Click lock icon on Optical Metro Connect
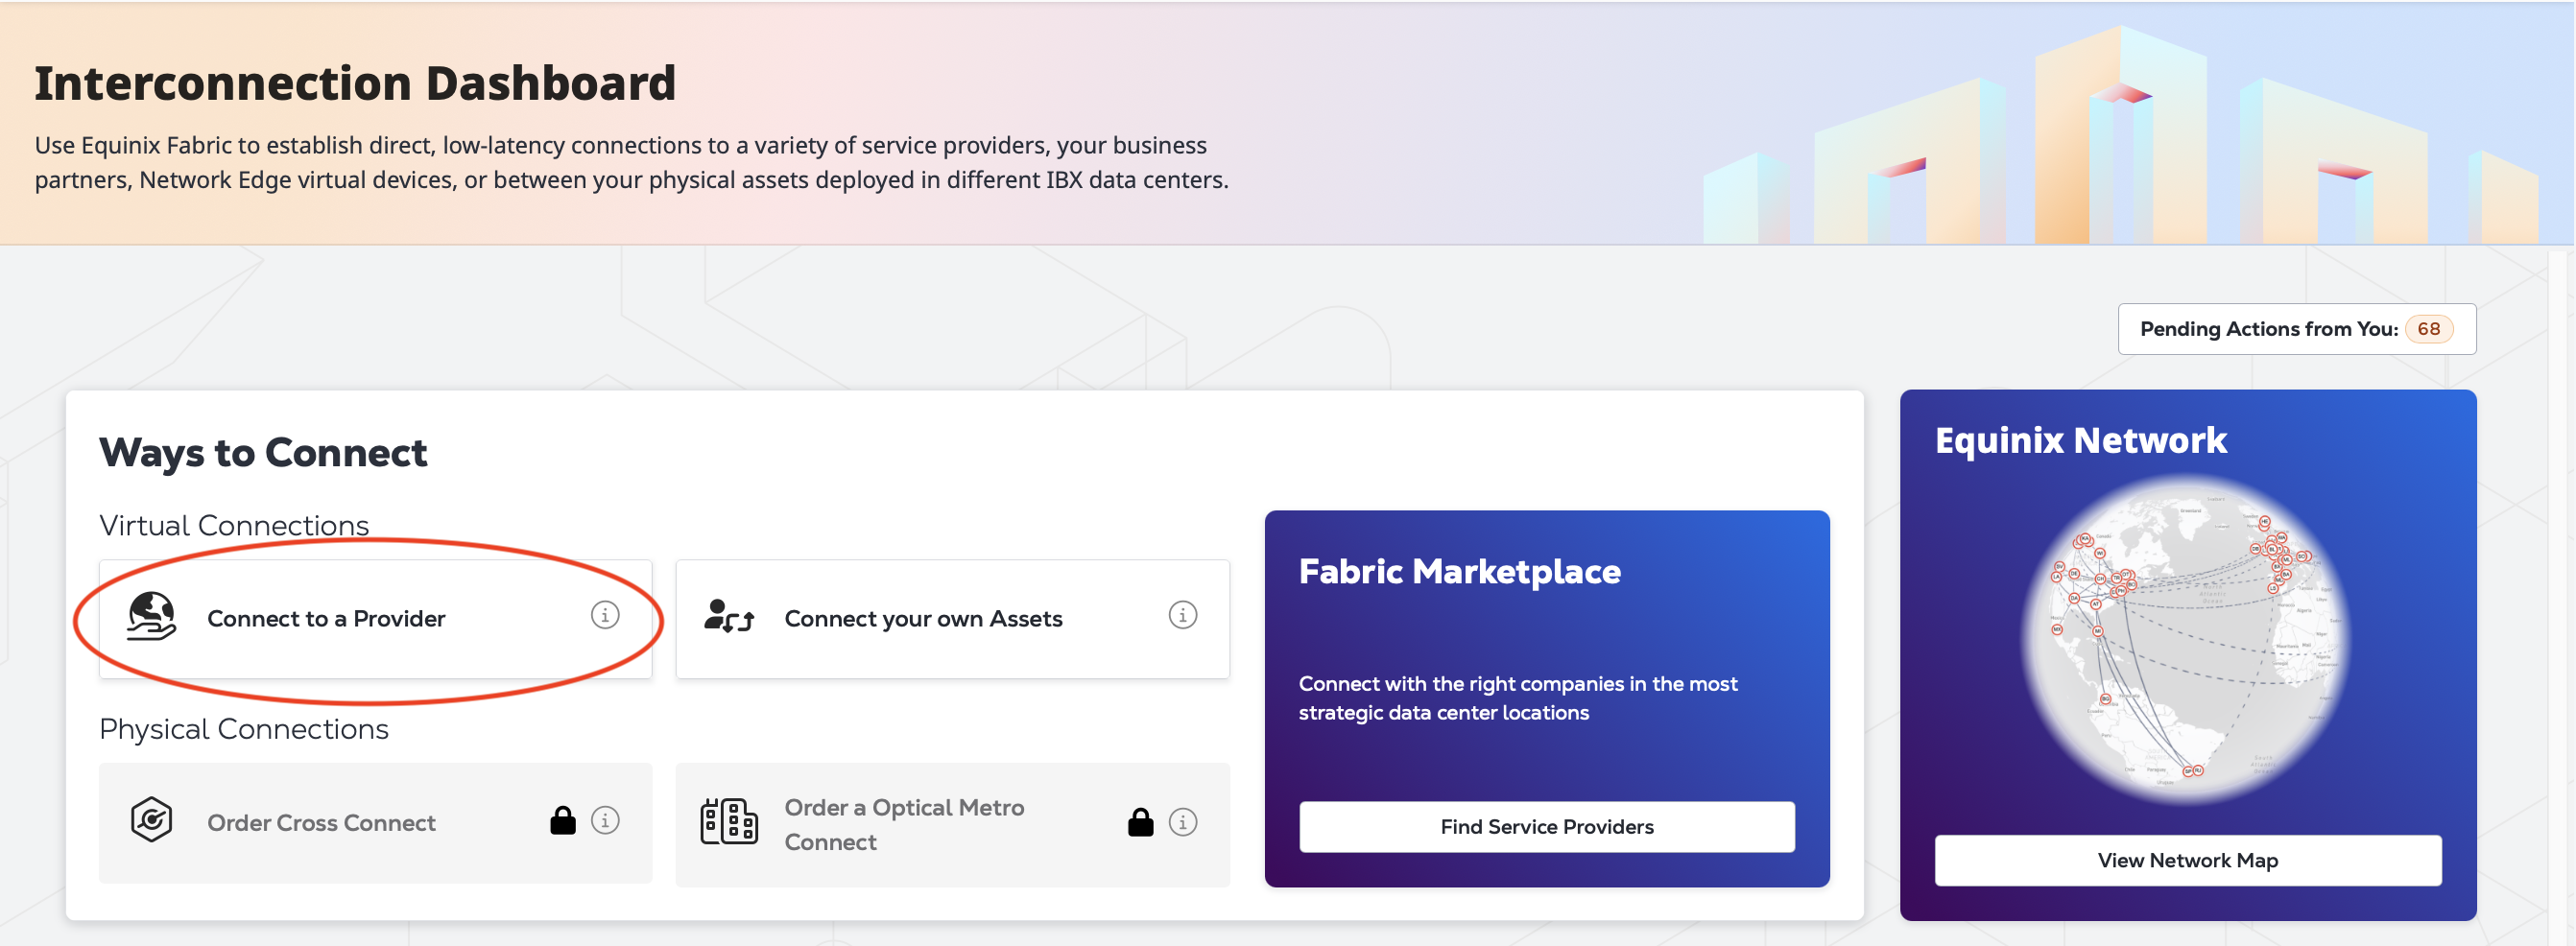 [x=1140, y=822]
